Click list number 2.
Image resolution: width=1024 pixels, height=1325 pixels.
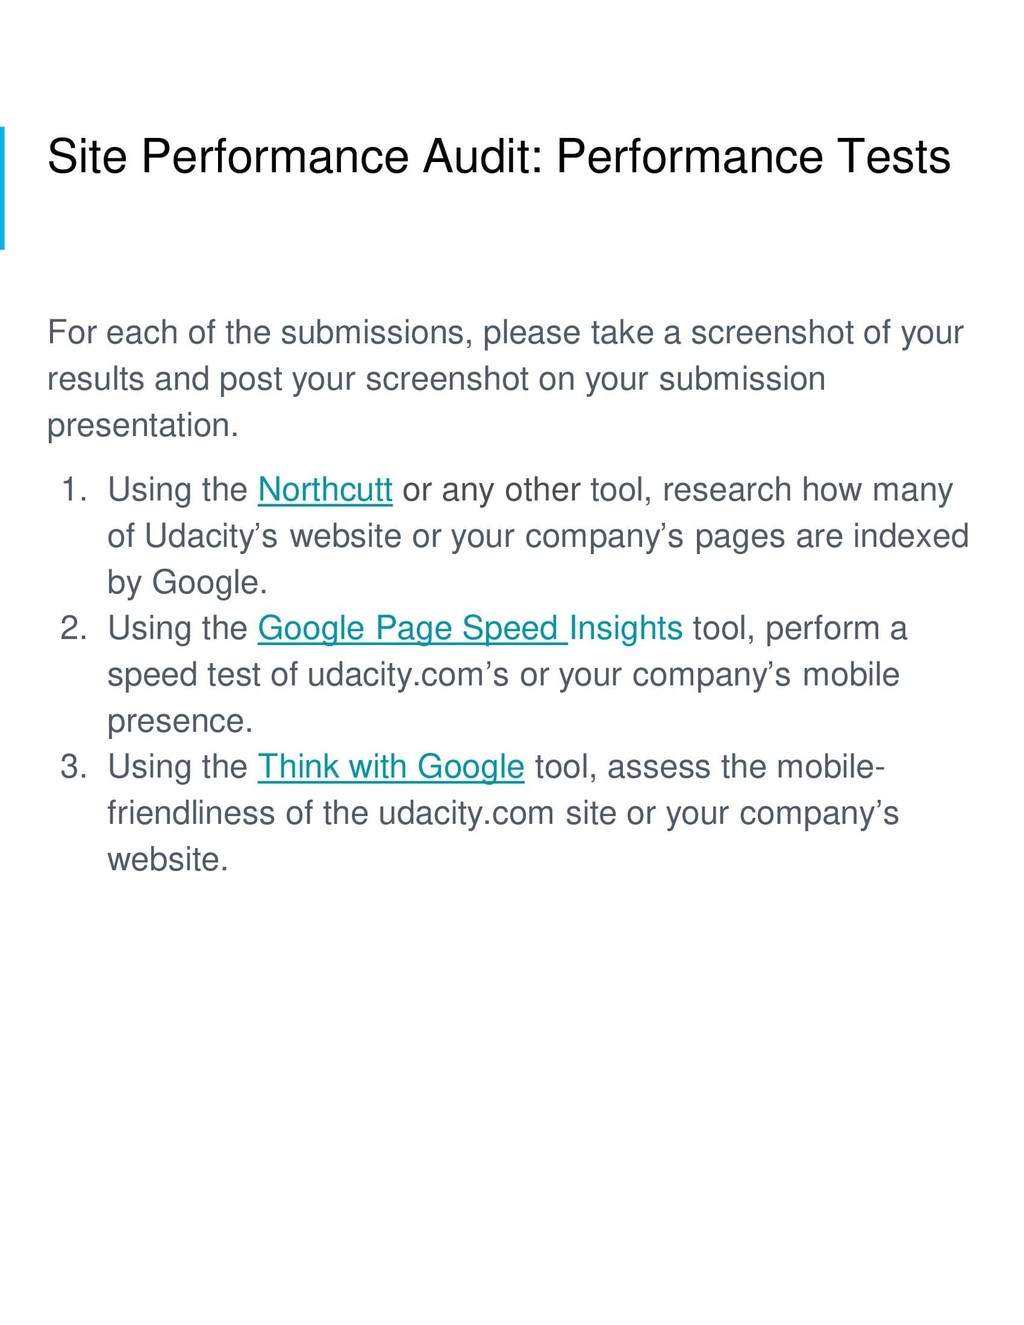(71, 629)
